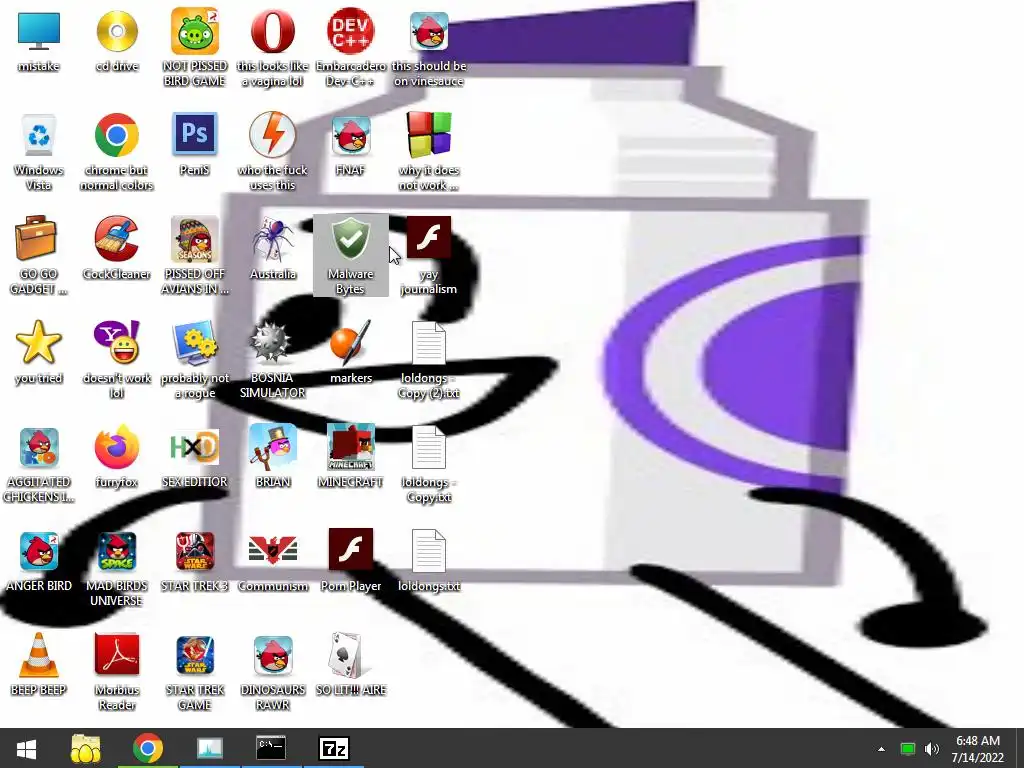Open the 'cd drive' disc icon

point(117,31)
